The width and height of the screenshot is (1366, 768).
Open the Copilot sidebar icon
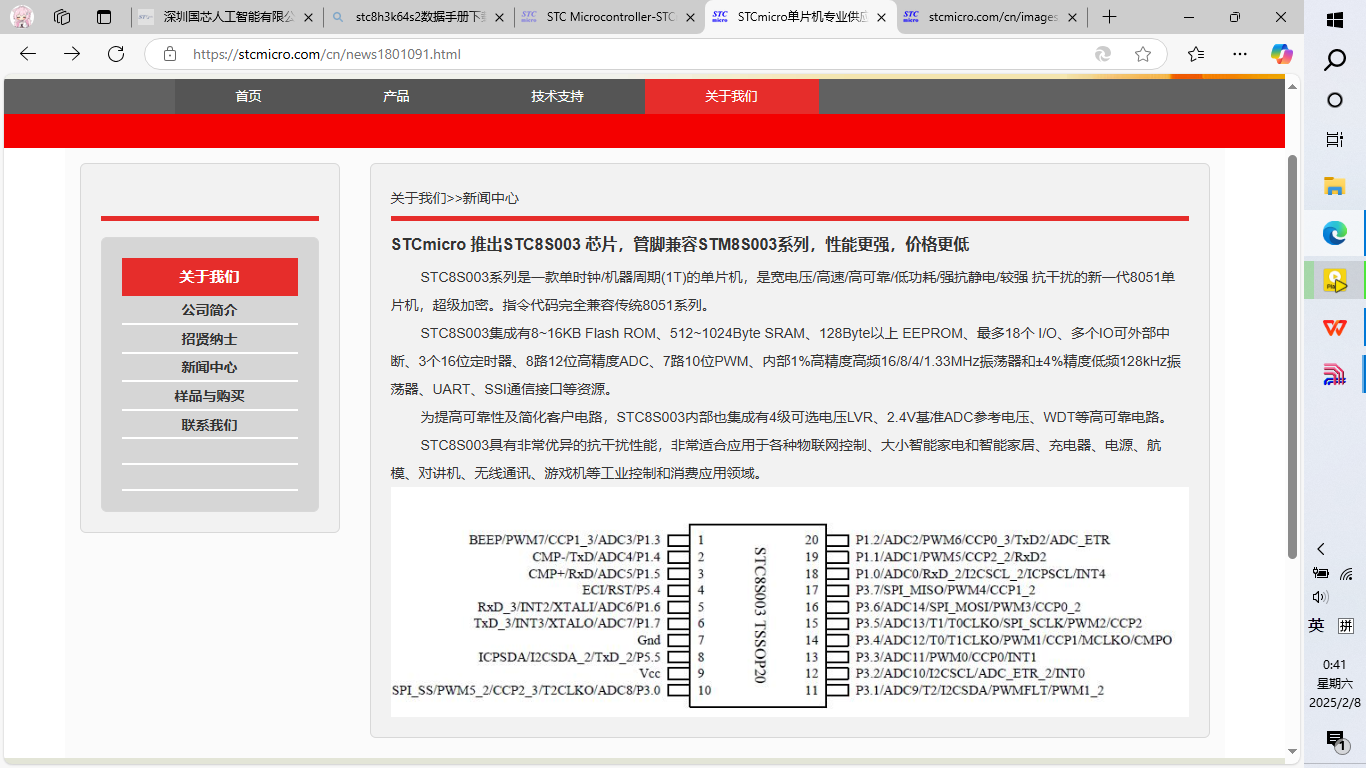tap(1281, 54)
